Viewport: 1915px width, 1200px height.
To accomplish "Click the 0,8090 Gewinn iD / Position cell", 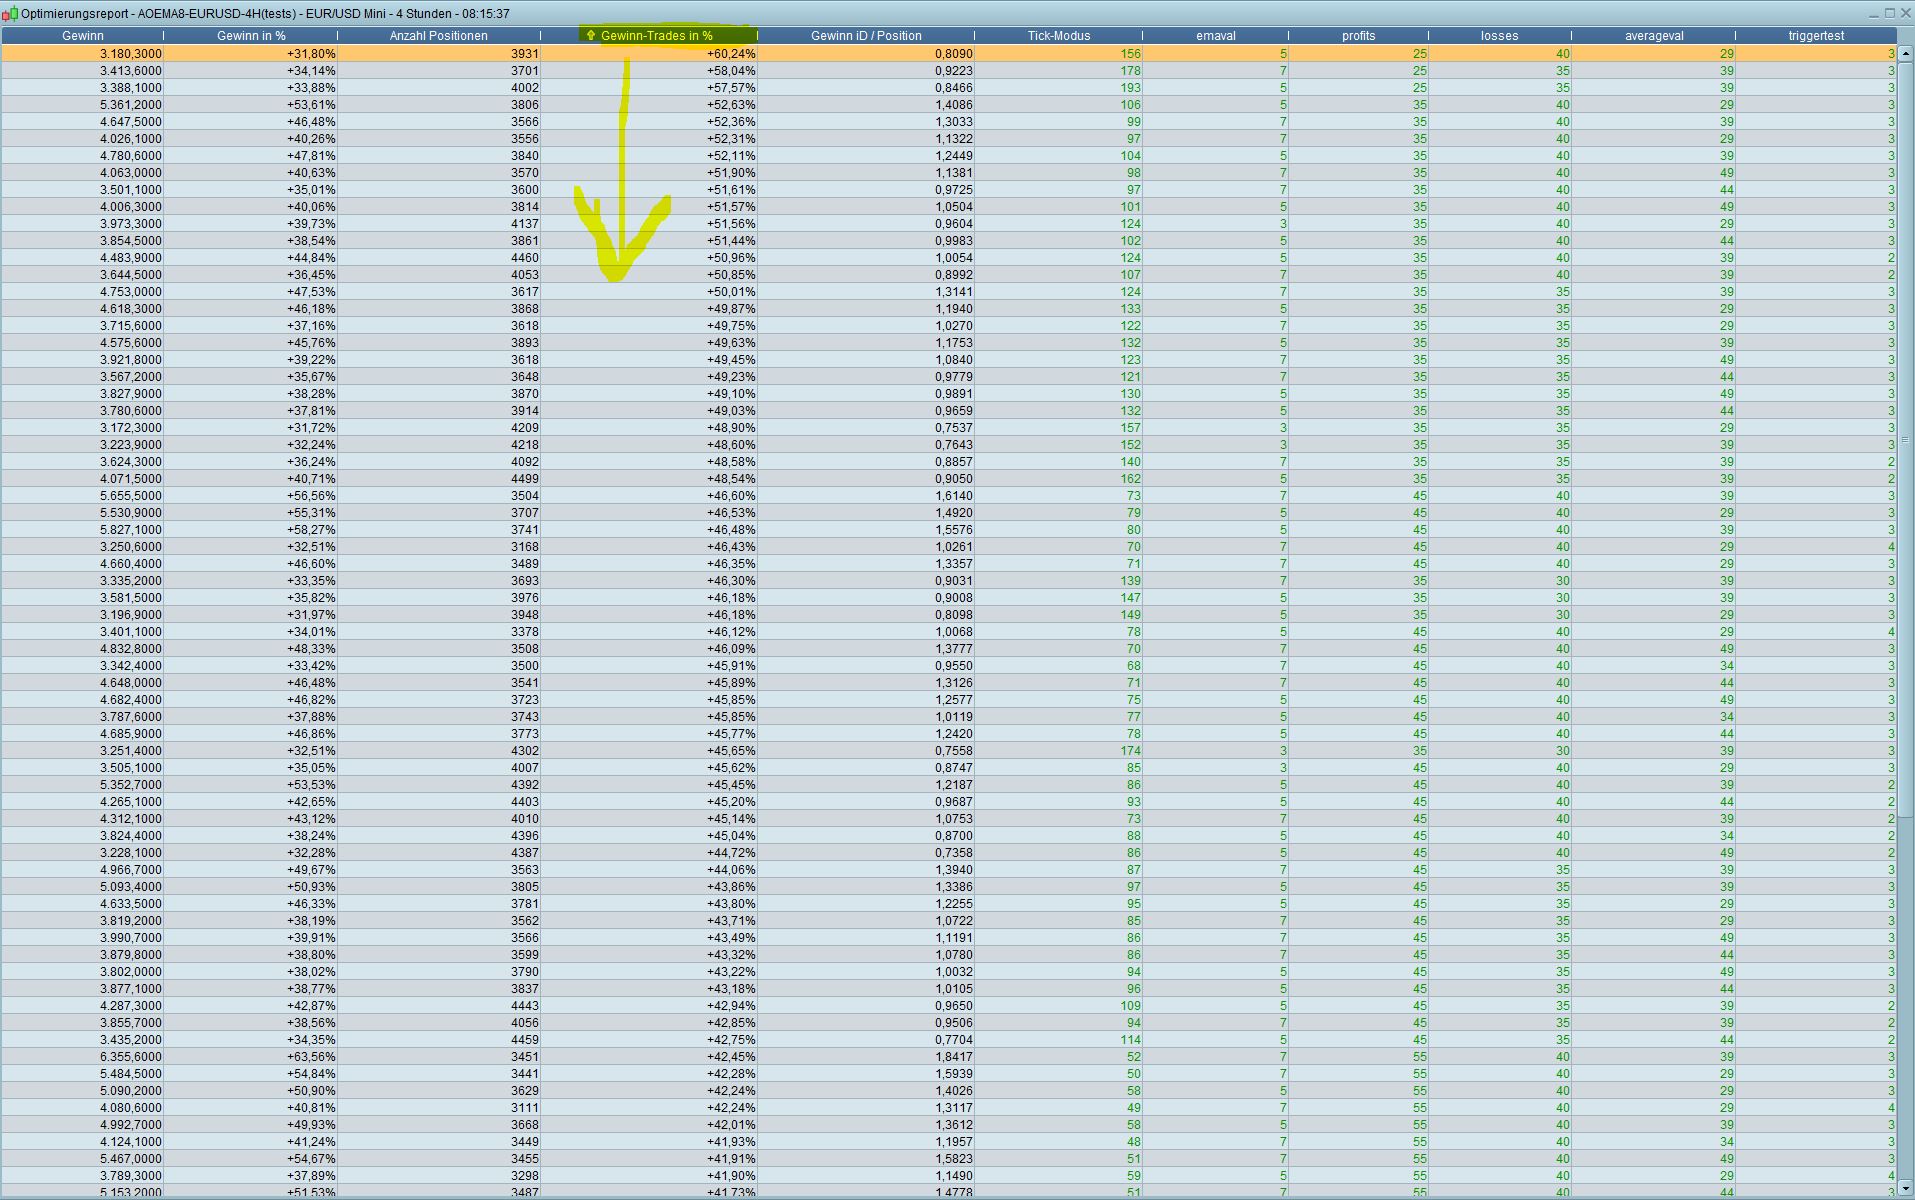I will tap(866, 54).
